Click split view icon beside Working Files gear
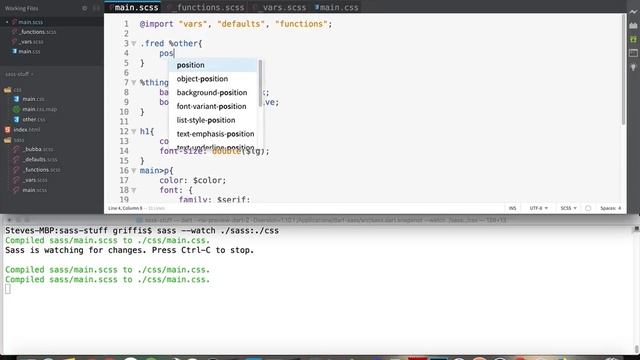This screenshot has height=360, width=640. (x=96, y=8)
